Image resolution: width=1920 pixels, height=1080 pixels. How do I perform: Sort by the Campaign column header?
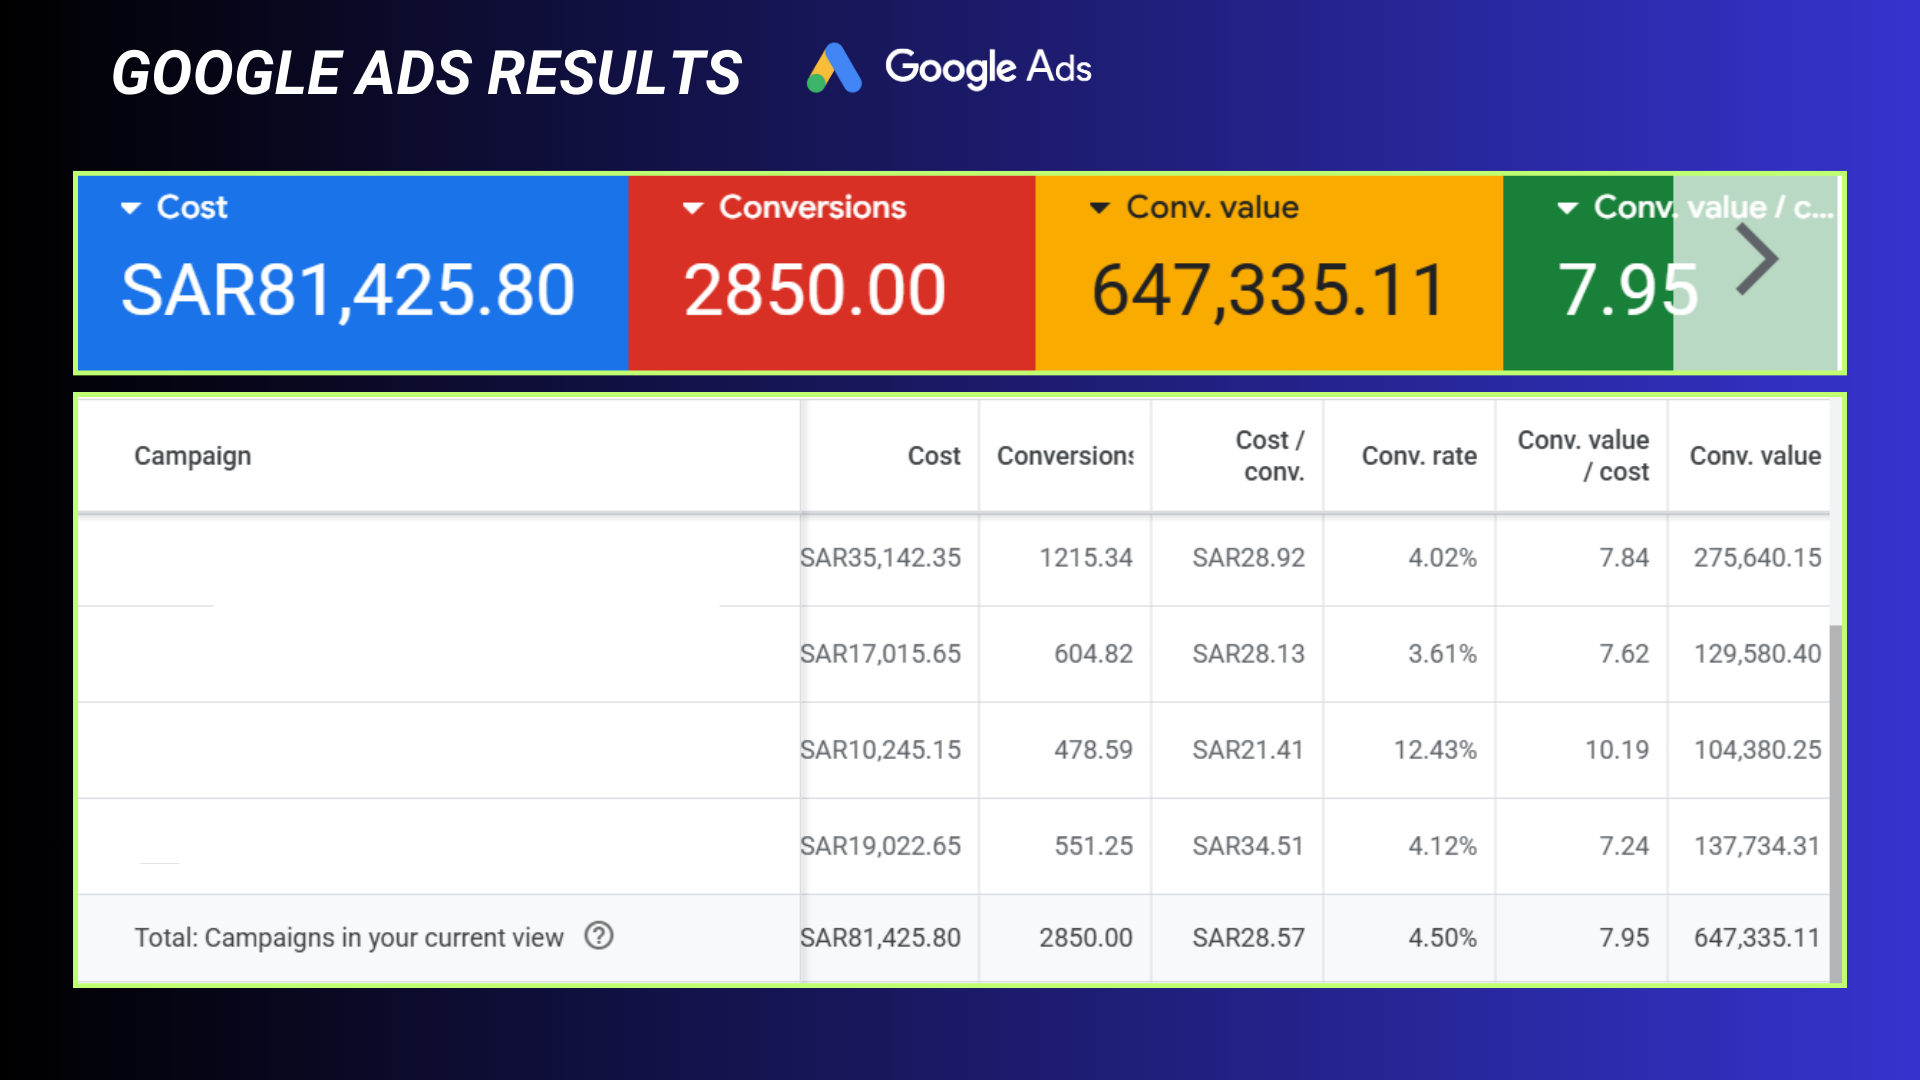193,456
